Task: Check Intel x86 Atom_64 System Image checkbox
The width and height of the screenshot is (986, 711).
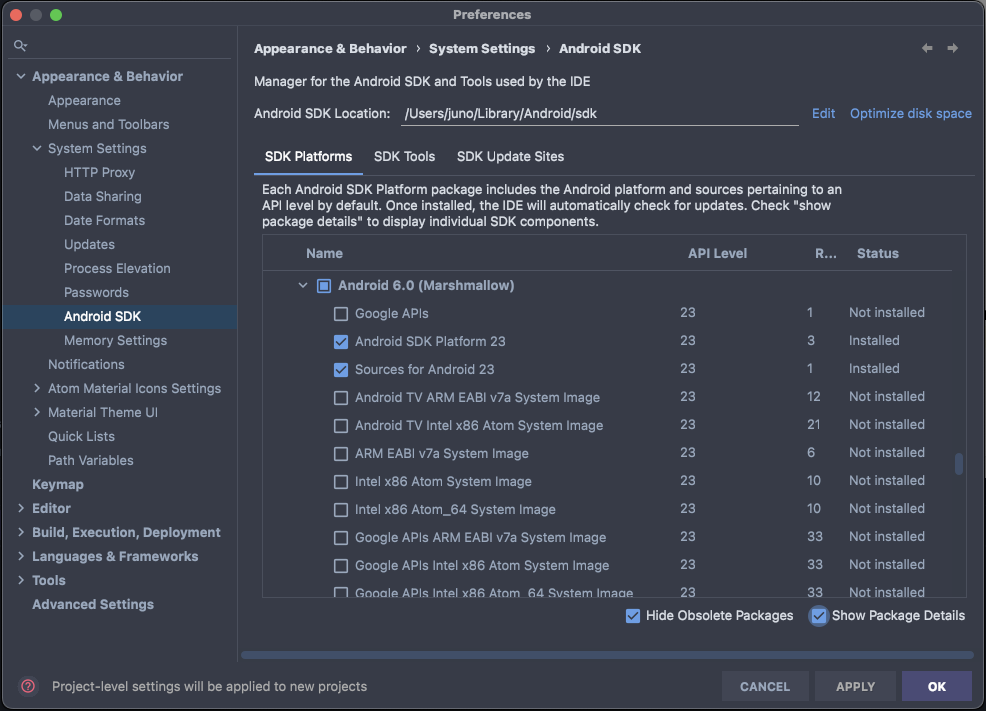Action: (x=341, y=510)
